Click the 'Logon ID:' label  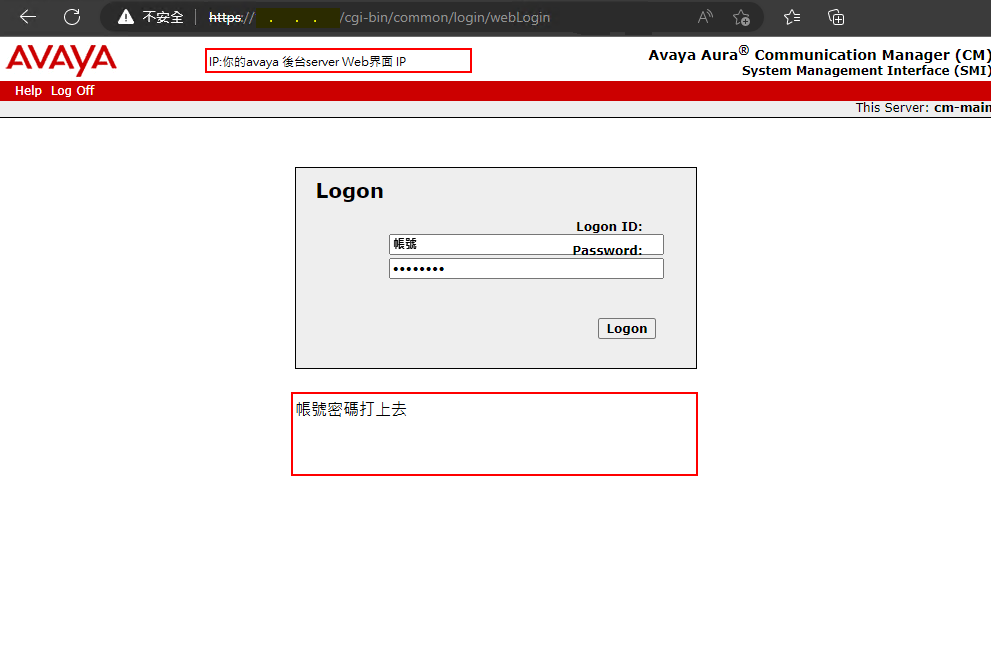[609, 226]
